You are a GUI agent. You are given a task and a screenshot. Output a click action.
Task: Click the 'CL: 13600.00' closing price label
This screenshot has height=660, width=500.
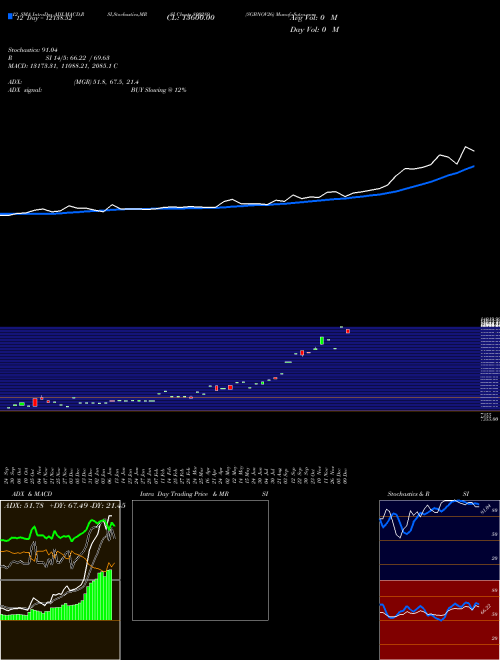191,18
